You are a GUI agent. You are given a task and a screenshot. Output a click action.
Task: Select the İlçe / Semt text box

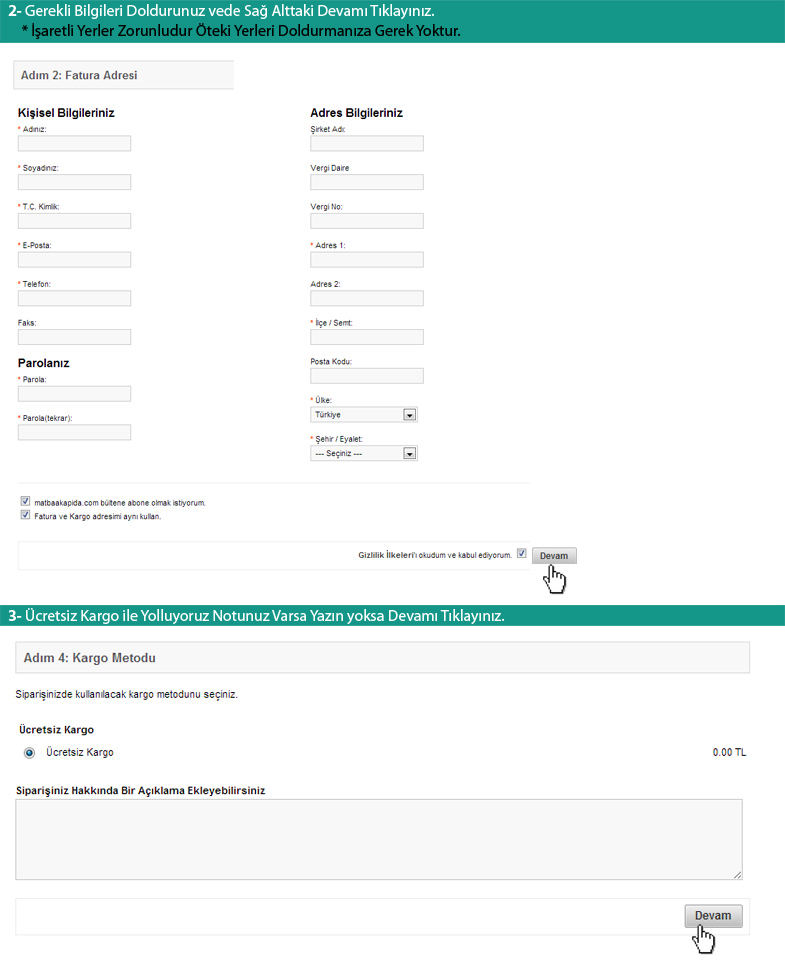pos(367,337)
